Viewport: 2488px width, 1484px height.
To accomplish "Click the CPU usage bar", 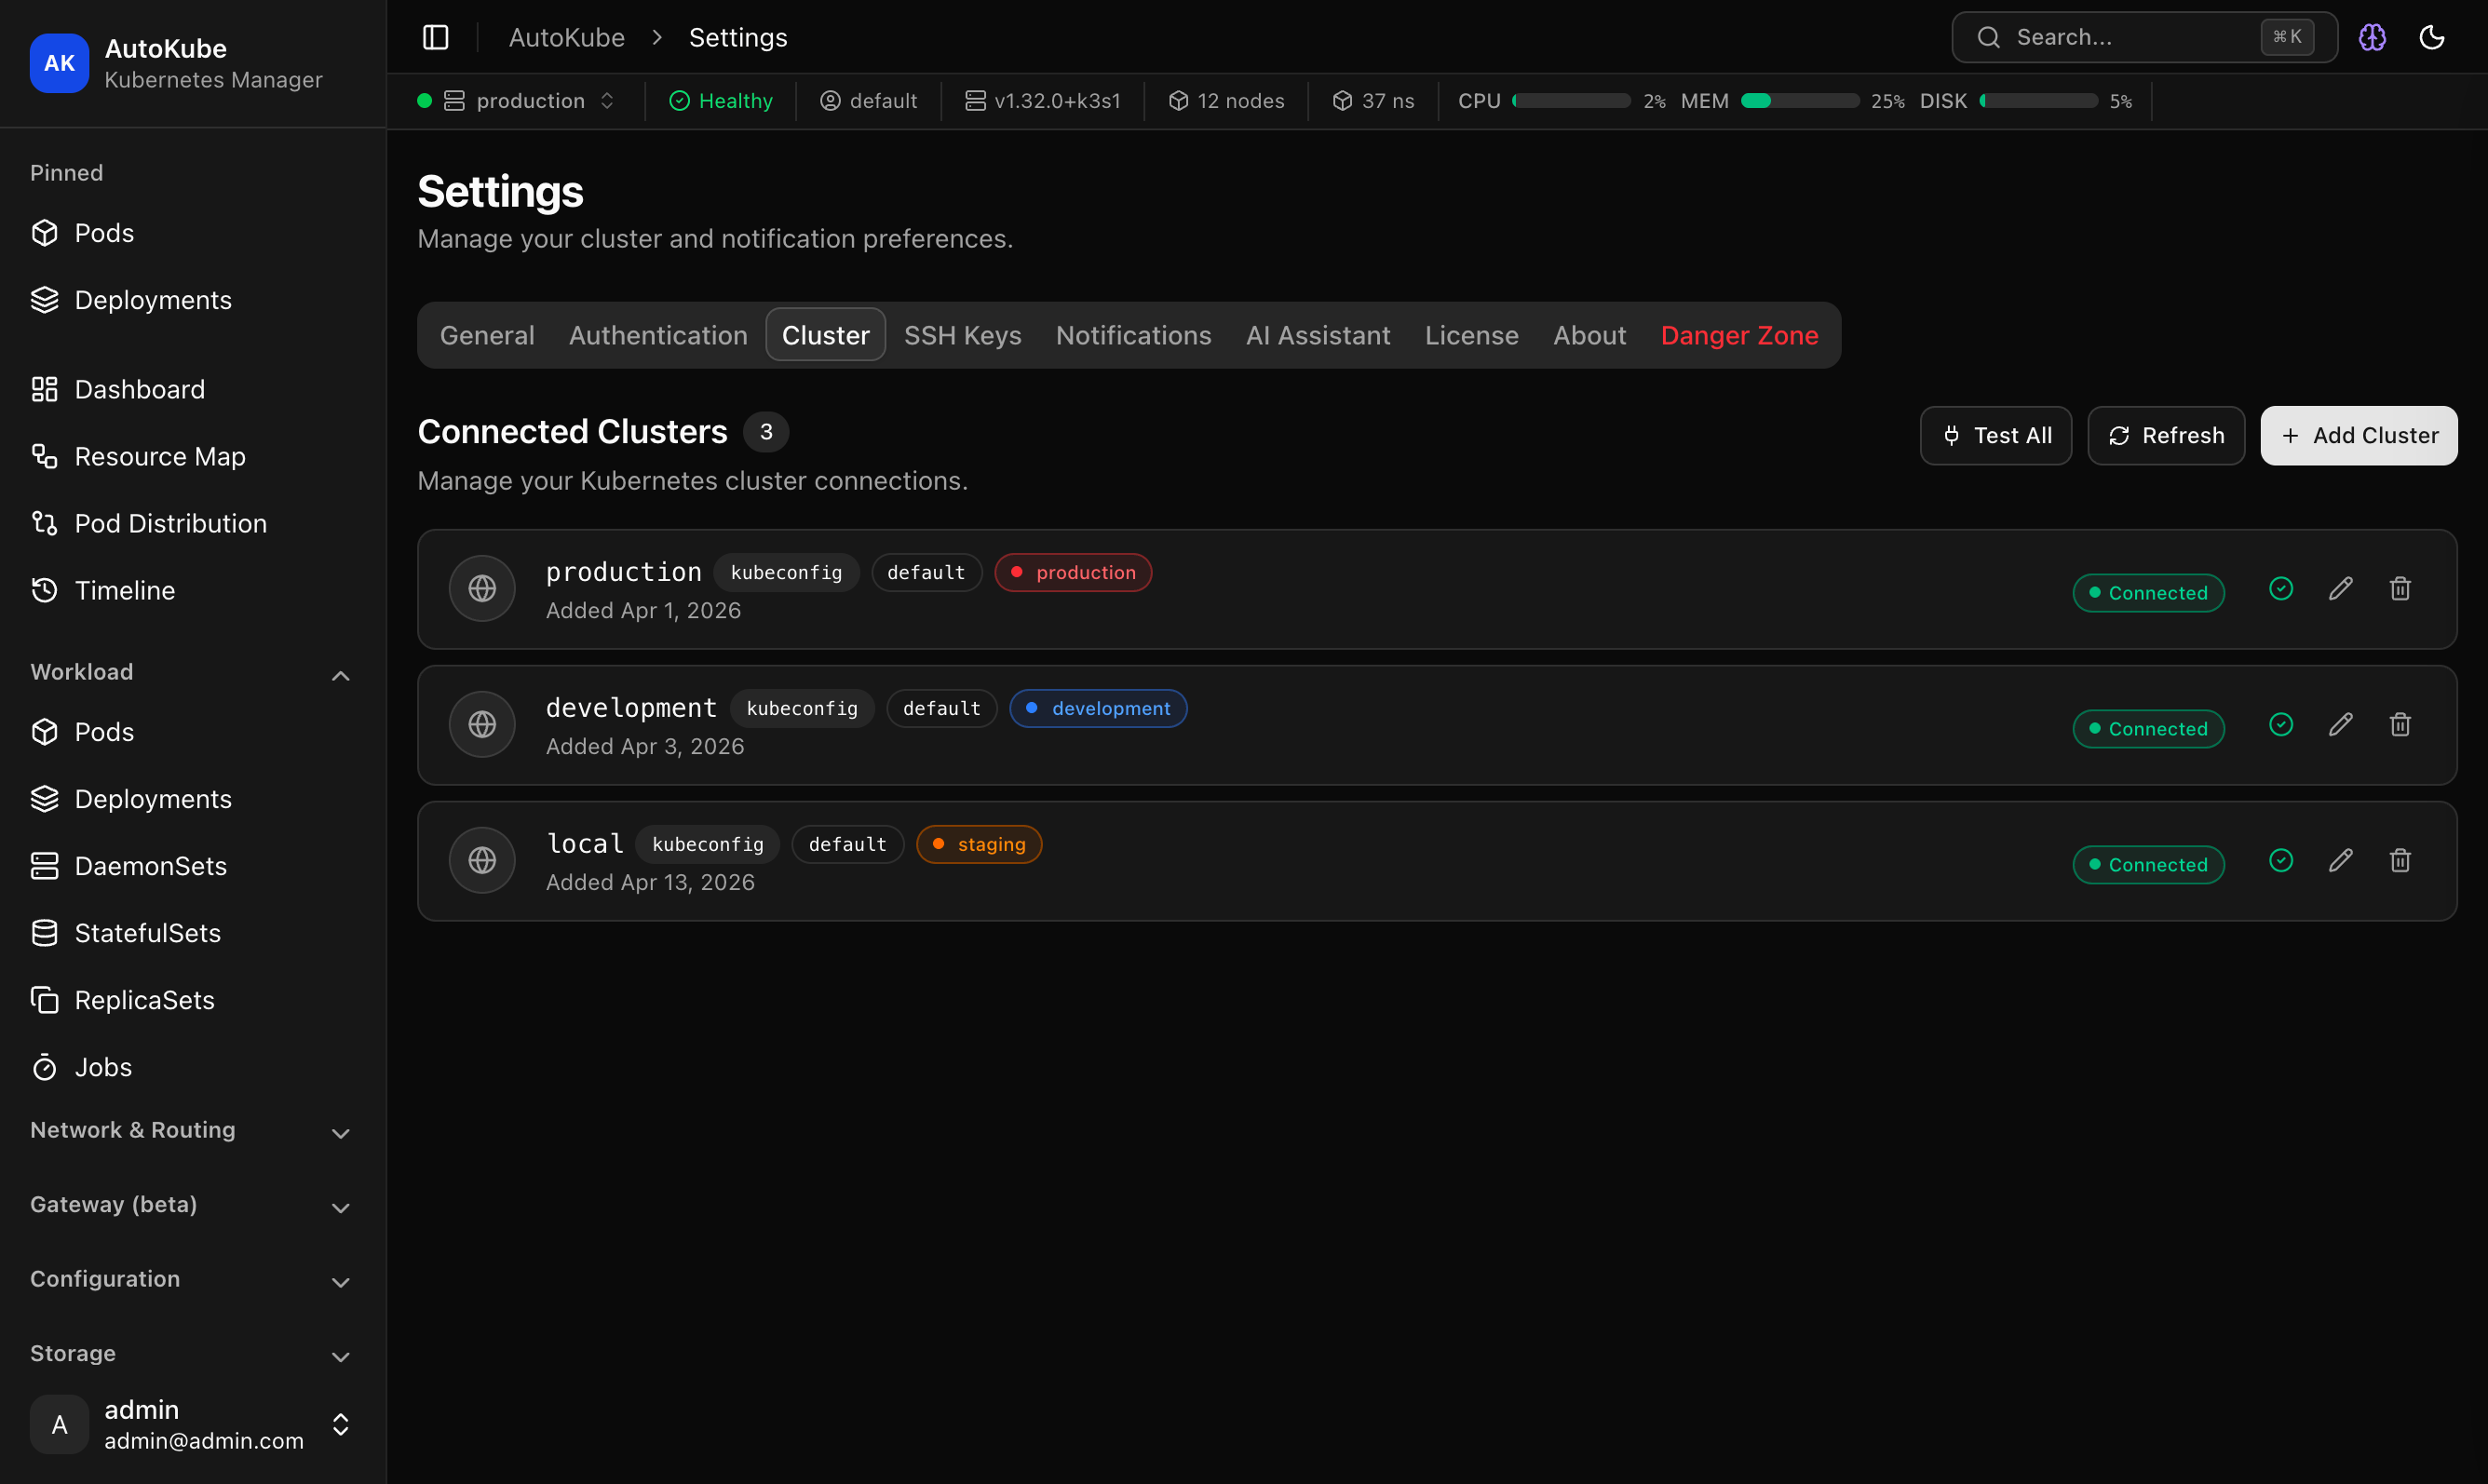I will (x=1571, y=101).
